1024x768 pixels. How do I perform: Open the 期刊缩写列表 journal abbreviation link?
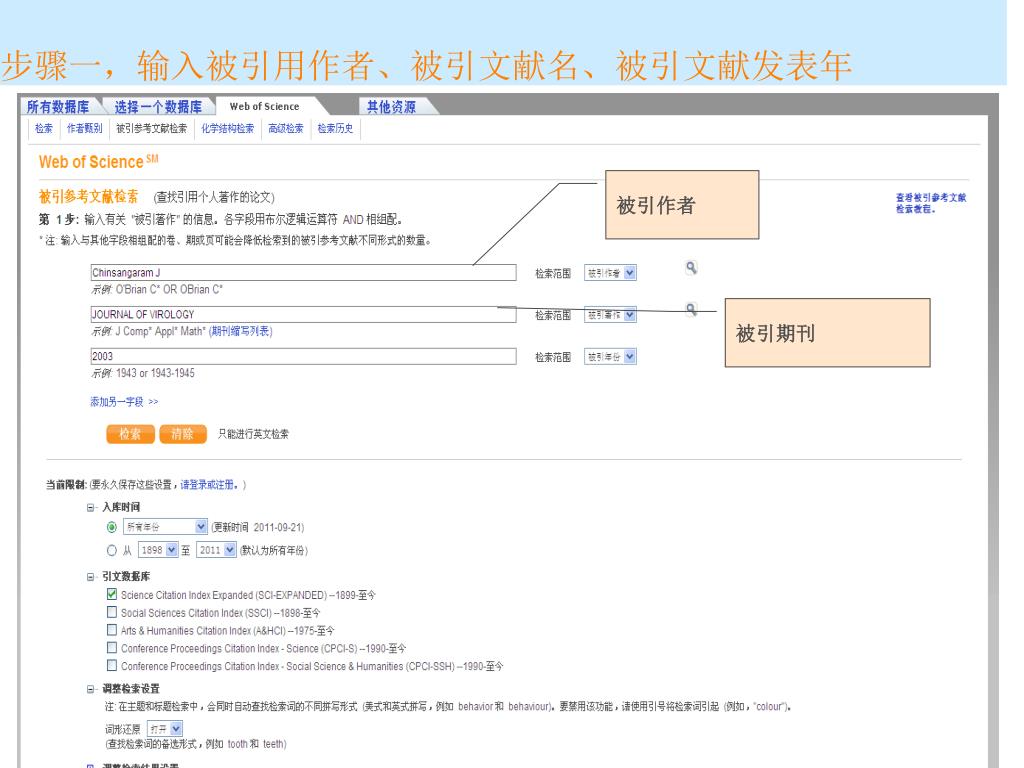(x=240, y=331)
